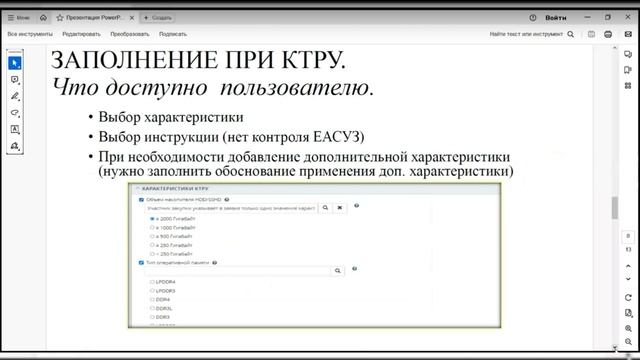Open the save to cloud icon
Image resolution: width=640 pixels, height=360 pixels.
tap(591, 34)
